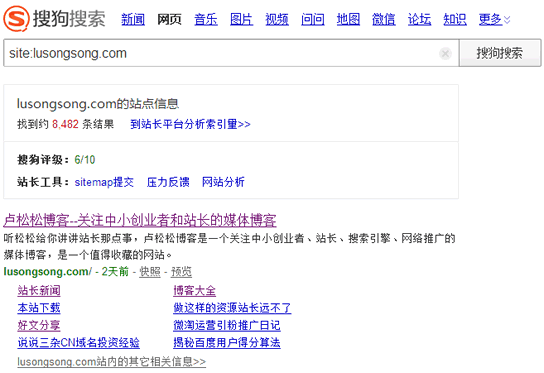The width and height of the screenshot is (544, 373).
Task: Click the lusongsong.com的站点信息 heading
Action: [x=98, y=104]
